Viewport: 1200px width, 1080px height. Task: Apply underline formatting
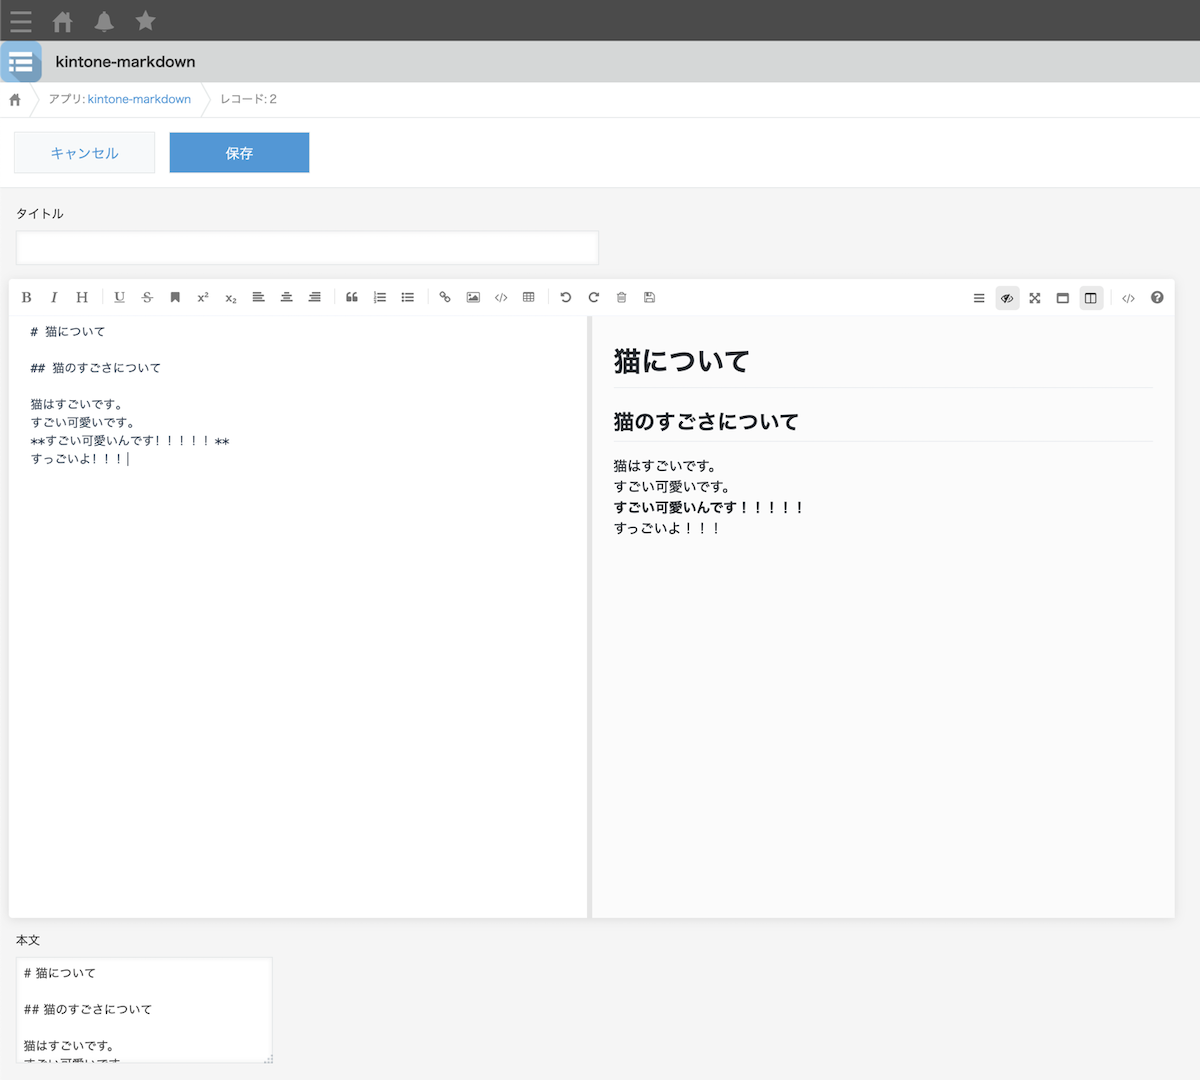click(120, 297)
